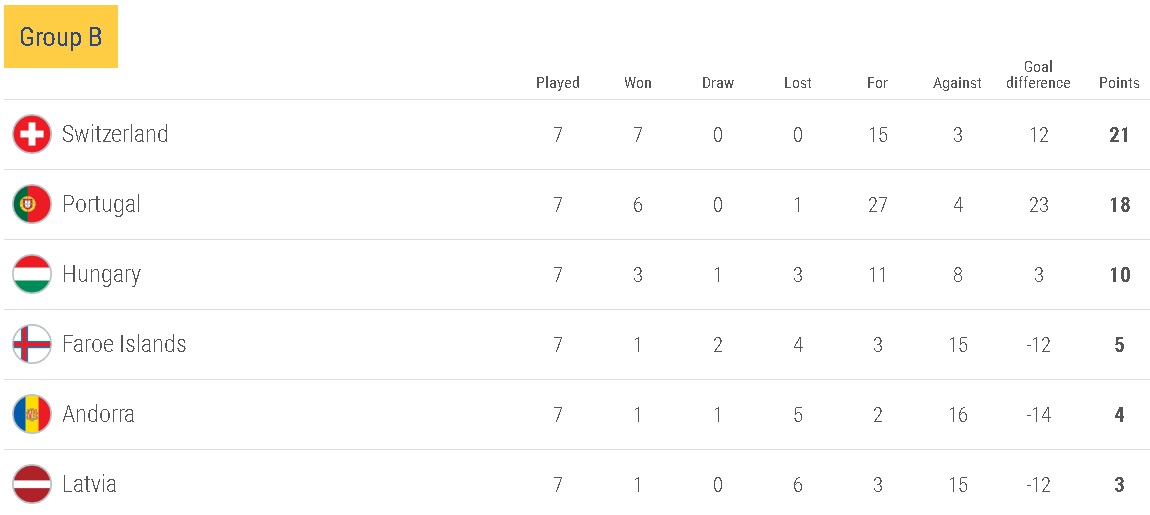Click the Goal difference column header
The image size is (1150, 515).
1038,75
